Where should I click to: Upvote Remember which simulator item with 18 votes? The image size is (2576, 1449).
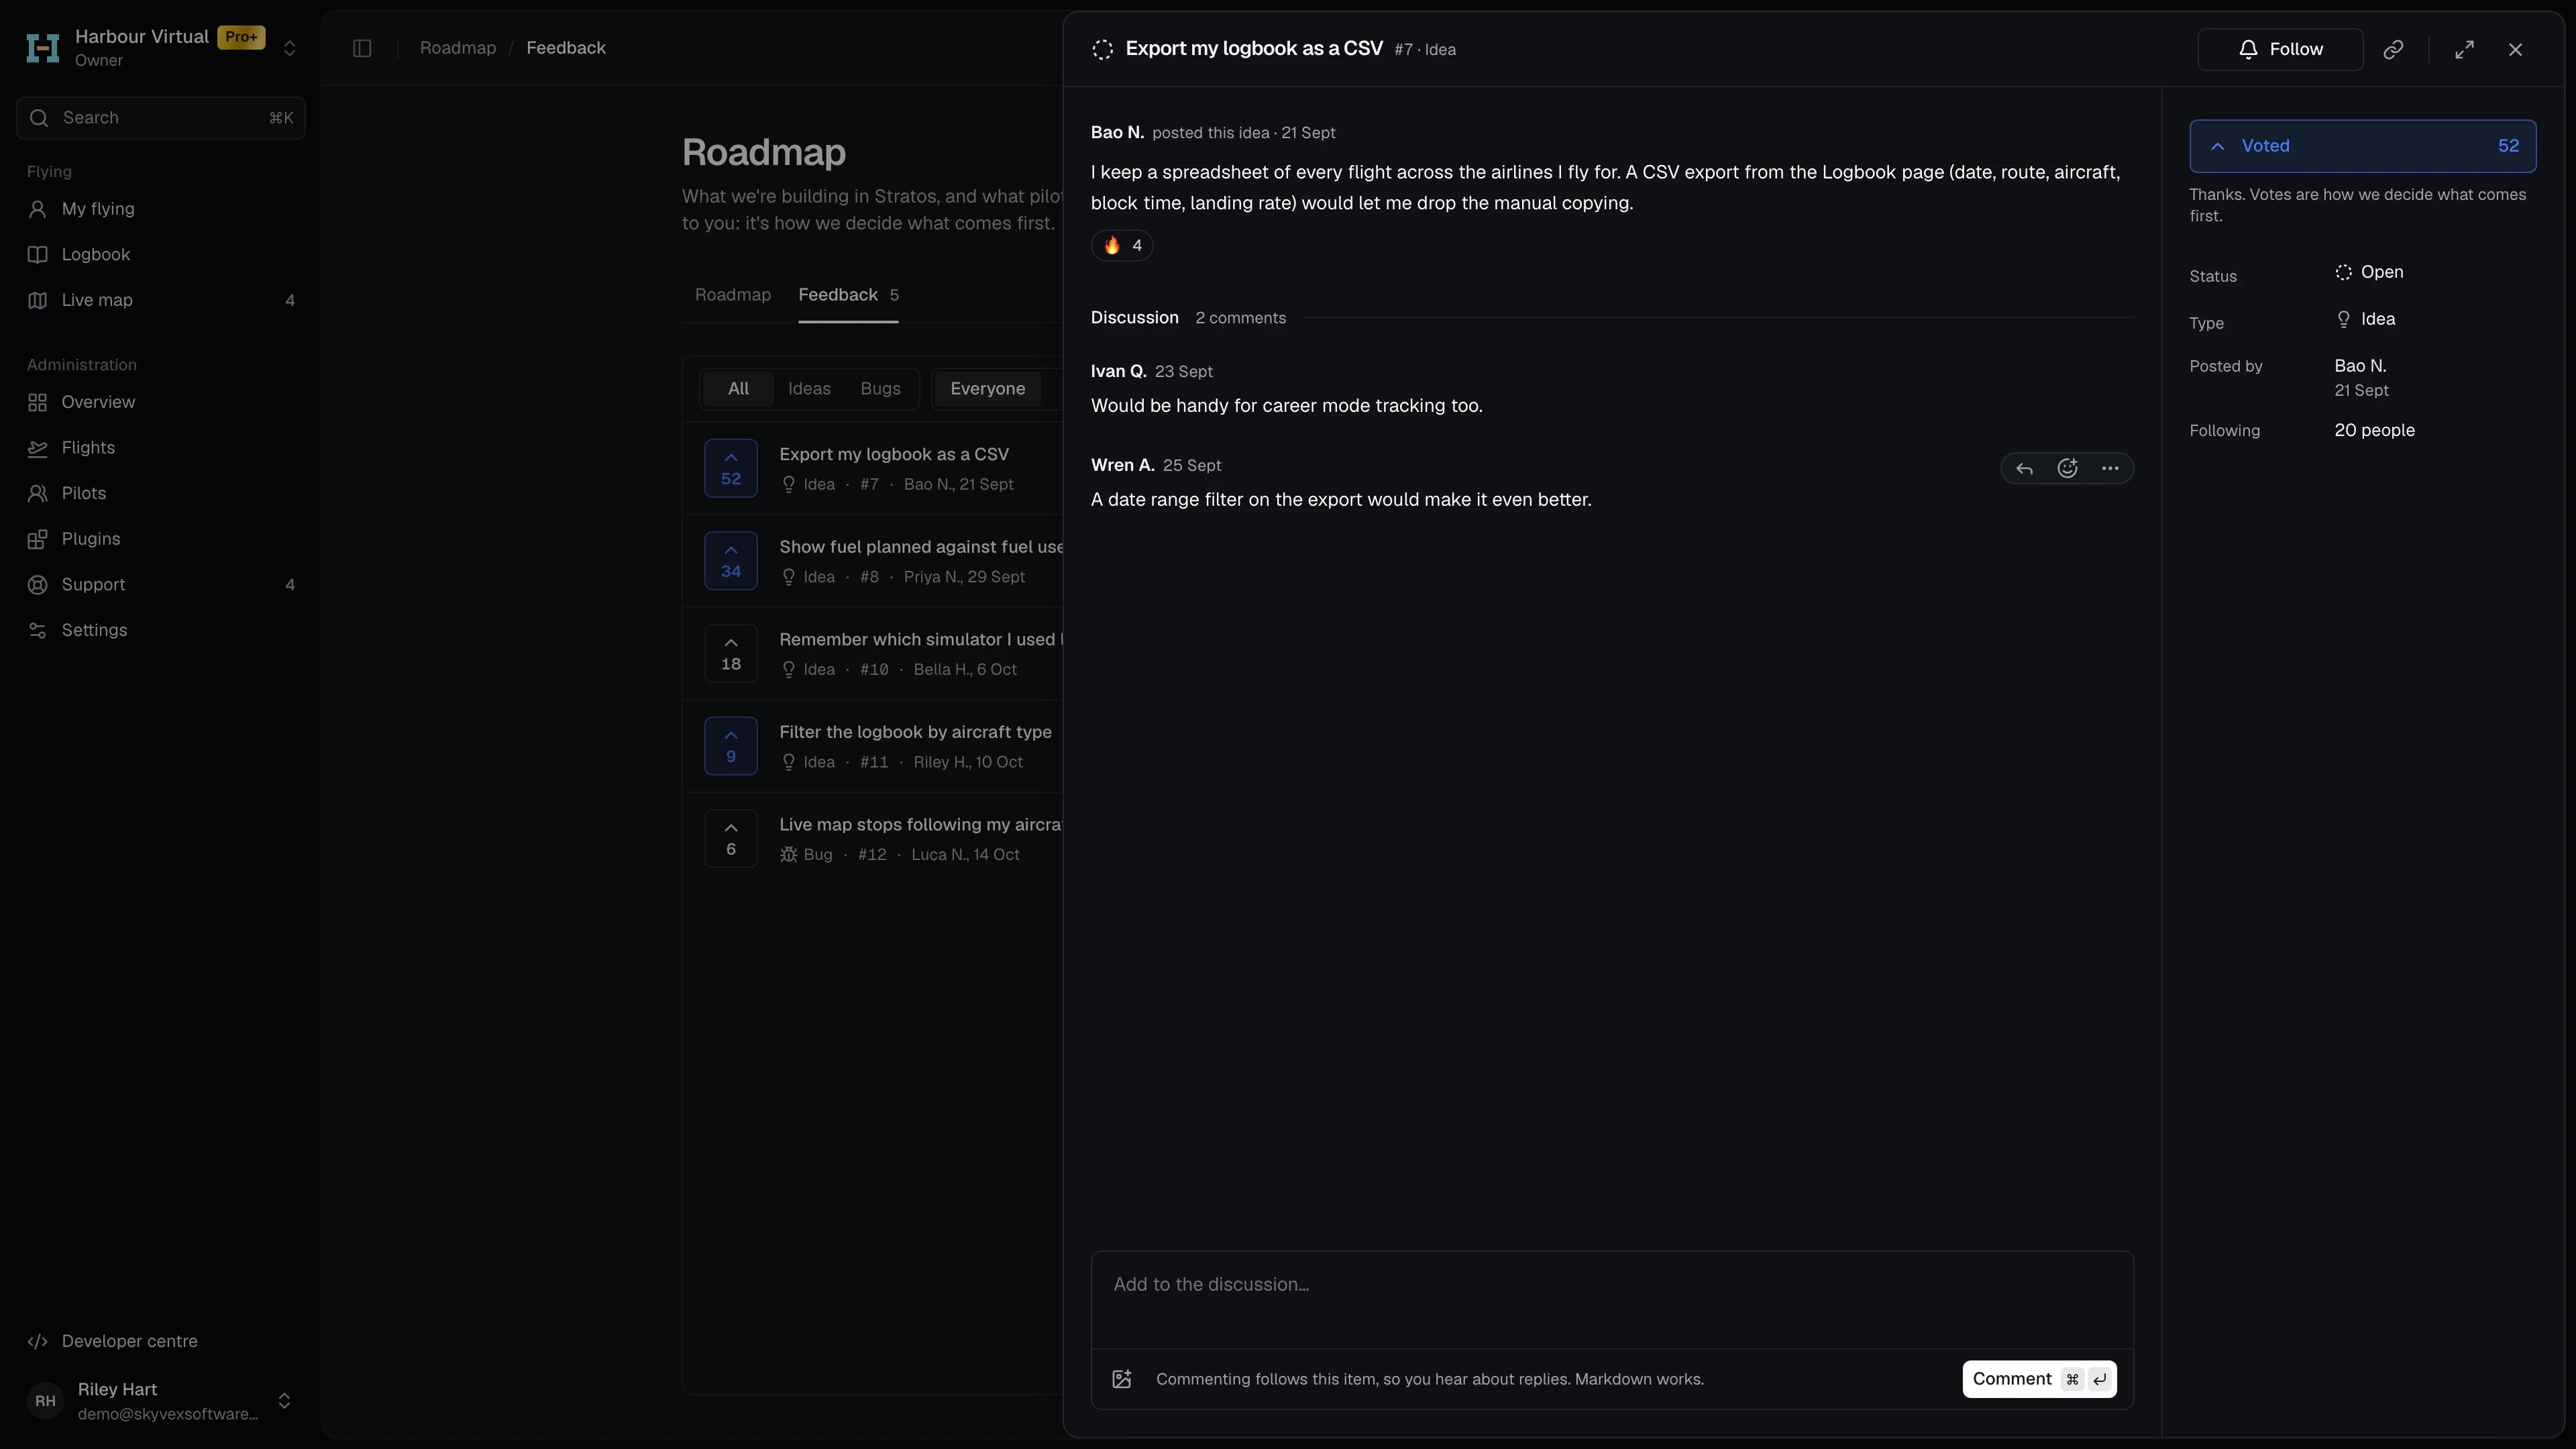pos(731,653)
